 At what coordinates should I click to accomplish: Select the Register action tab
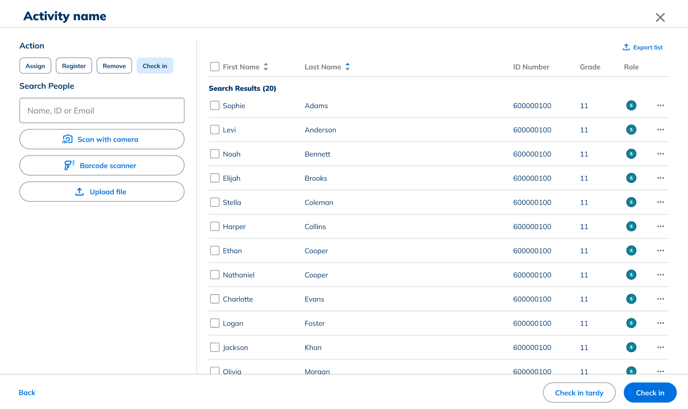[74, 66]
